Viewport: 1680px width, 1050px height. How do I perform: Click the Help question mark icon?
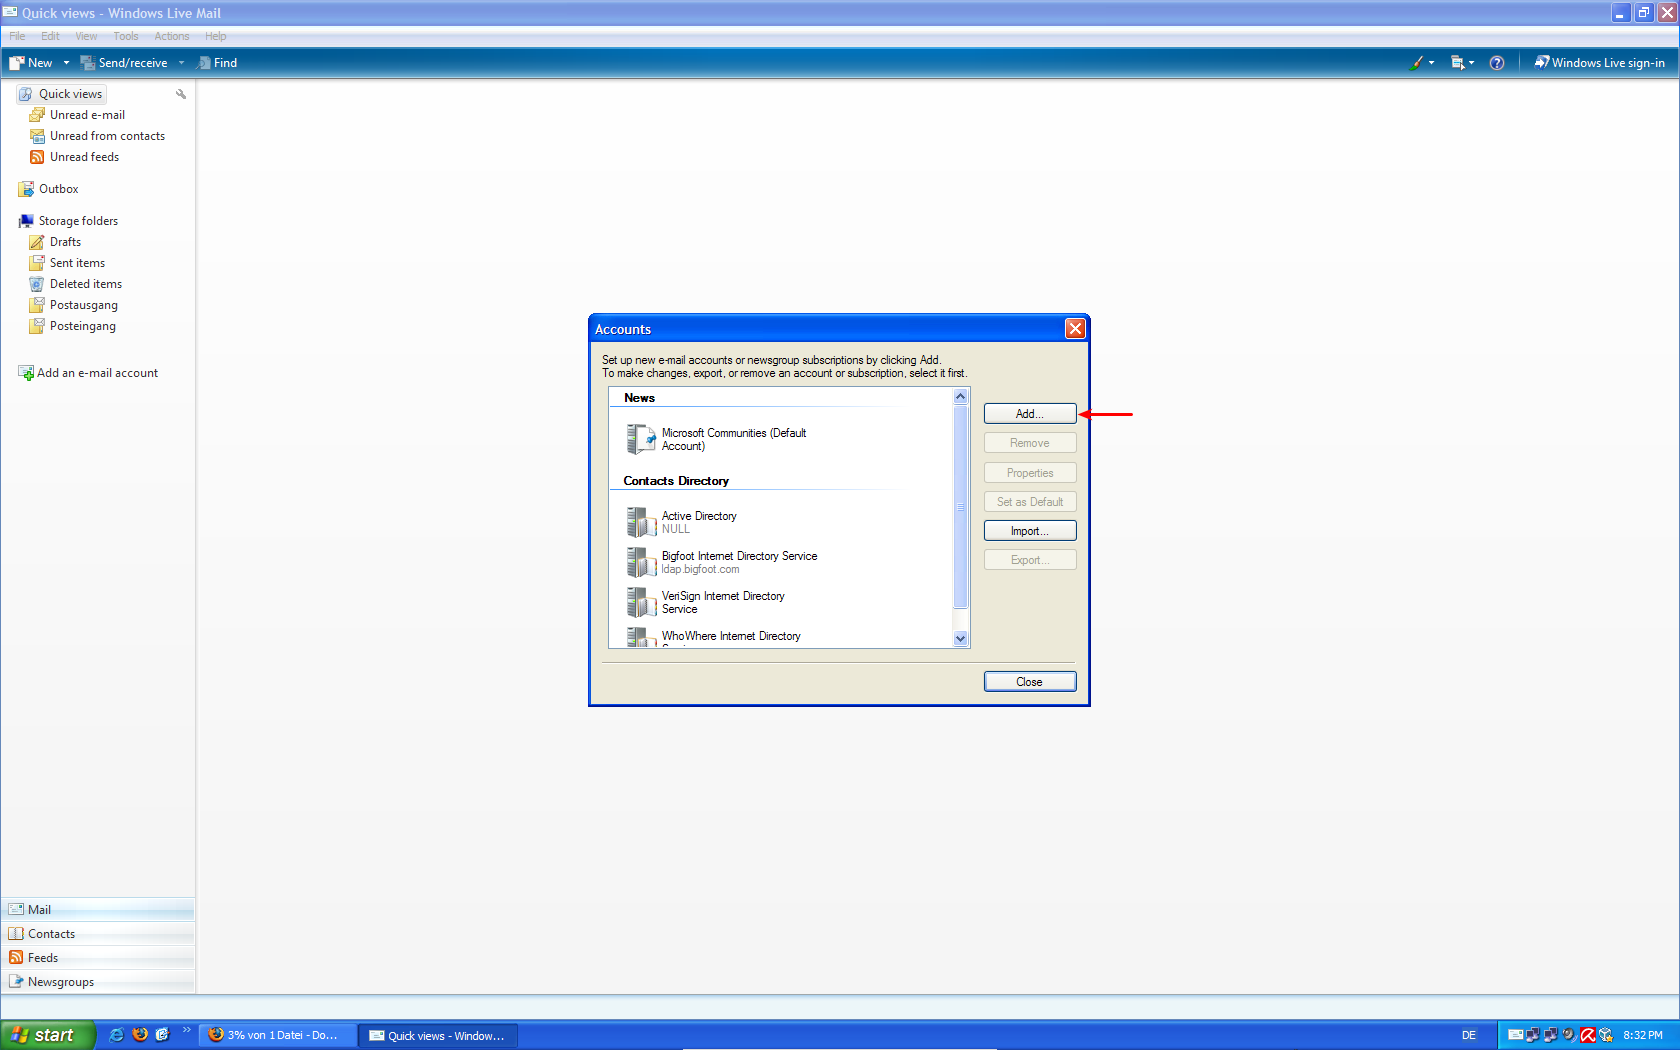point(1496,63)
